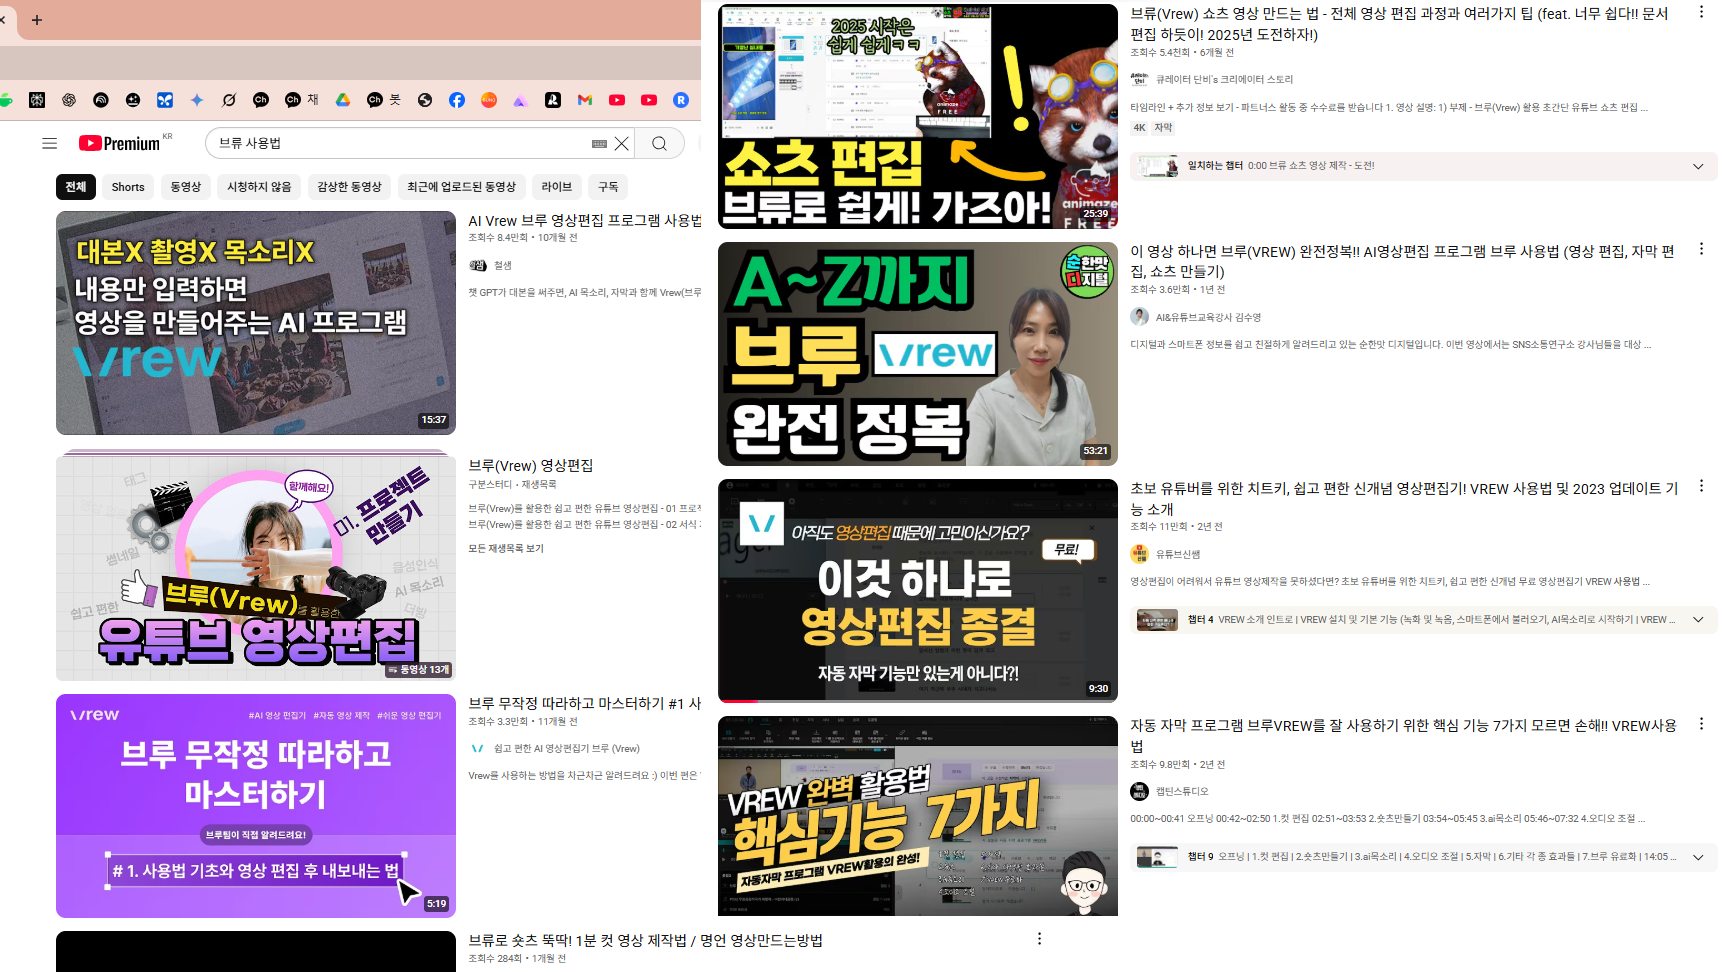The height and width of the screenshot is (972, 1723).
Task: Click the 구분스터디 · 재생목록 line
Action: pos(512,484)
